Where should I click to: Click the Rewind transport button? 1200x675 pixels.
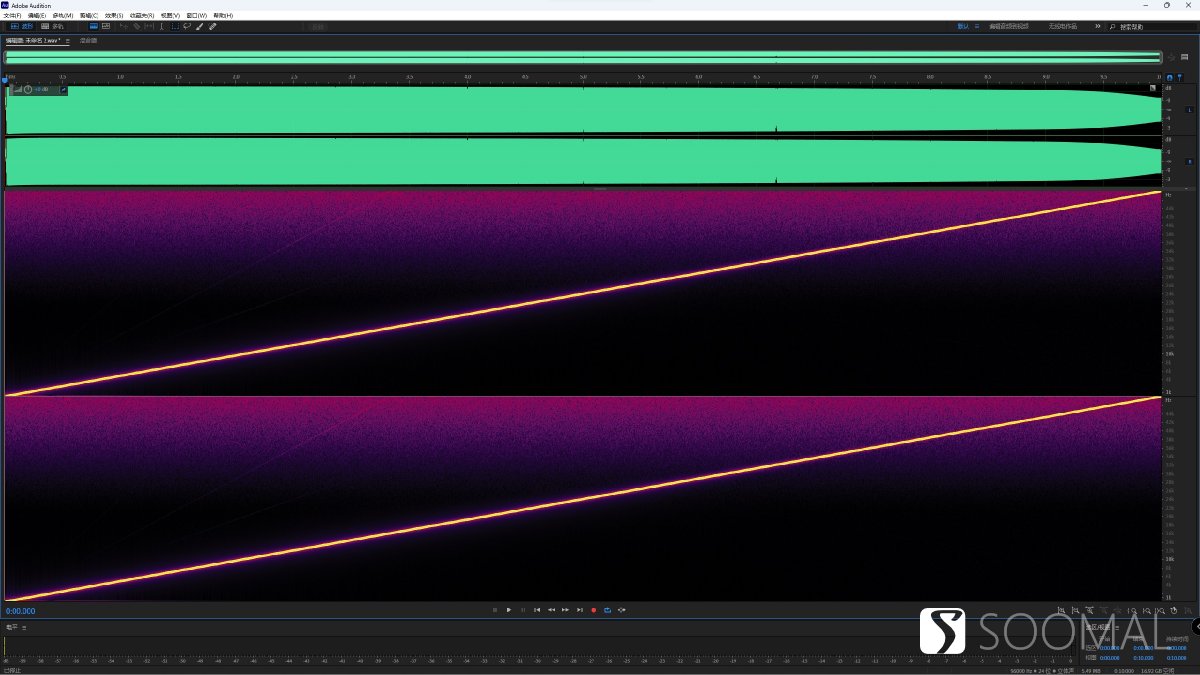tap(551, 610)
